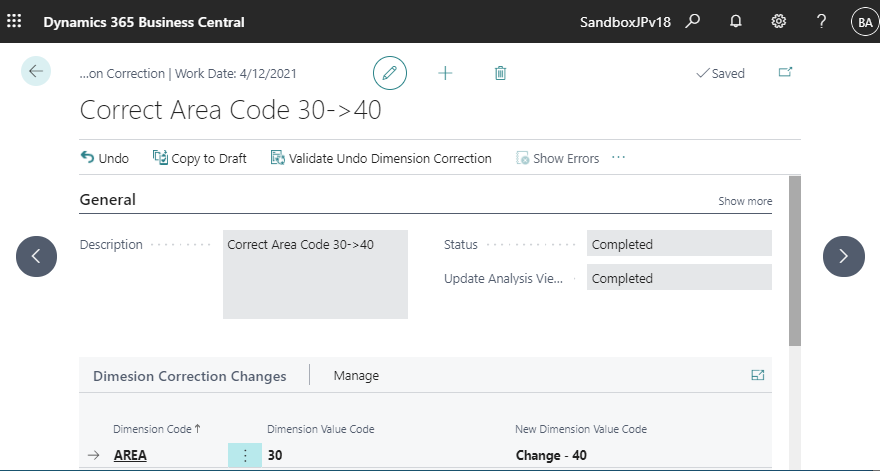Open the Manage menu
Image resolution: width=880 pixels, height=471 pixels.
[356, 376]
